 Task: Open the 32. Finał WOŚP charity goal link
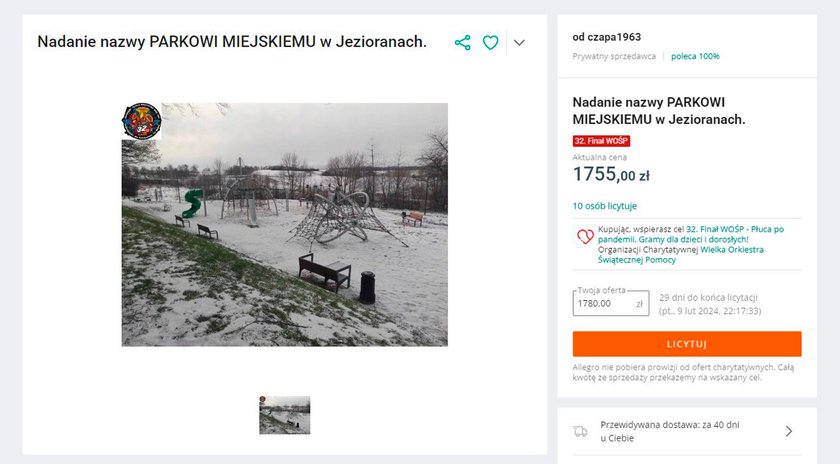pyautogui.click(x=691, y=234)
